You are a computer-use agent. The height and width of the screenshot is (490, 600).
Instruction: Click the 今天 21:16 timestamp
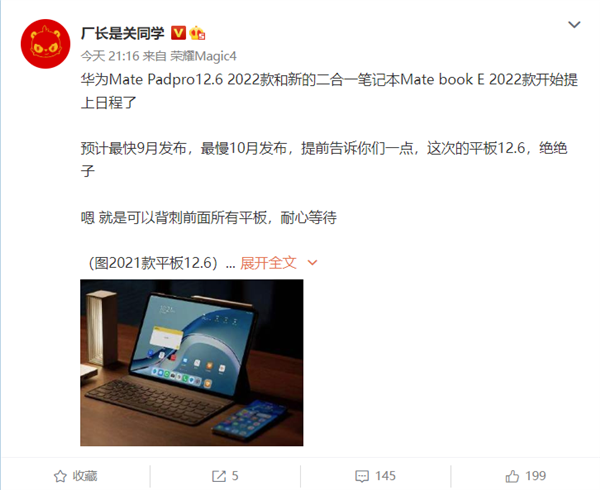(x=110, y=56)
